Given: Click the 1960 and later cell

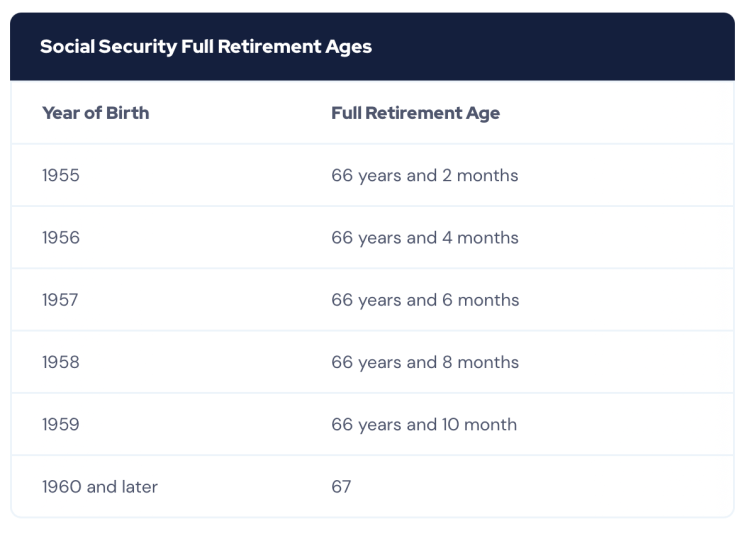Looking at the screenshot, I should (x=99, y=487).
